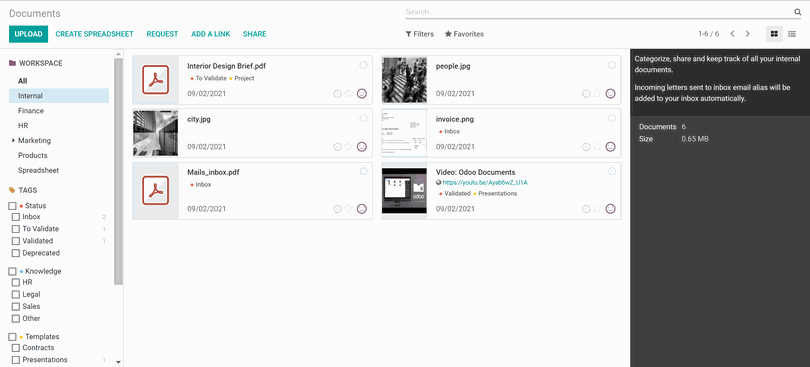
Task: Click the Share button
Action: pos(255,34)
